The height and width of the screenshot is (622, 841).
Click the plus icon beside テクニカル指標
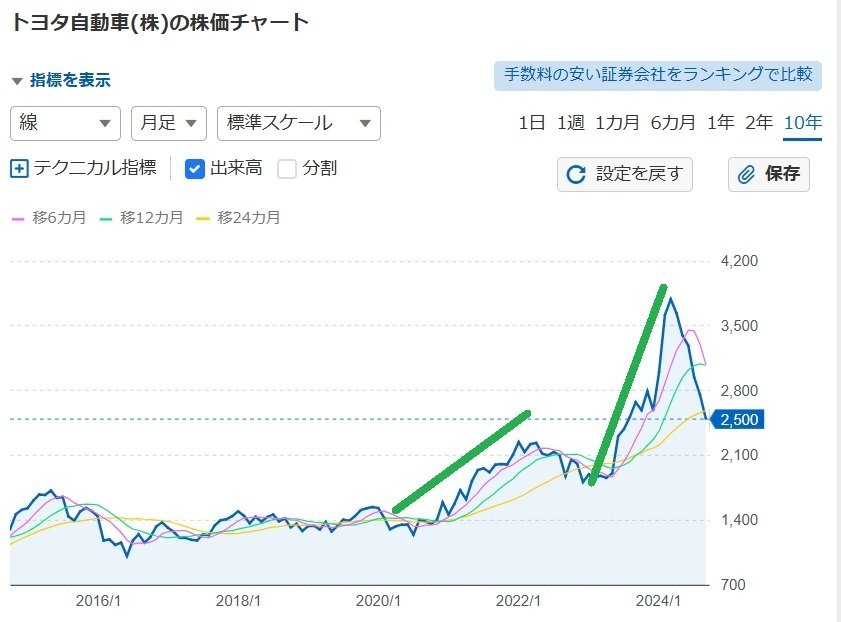[20, 169]
